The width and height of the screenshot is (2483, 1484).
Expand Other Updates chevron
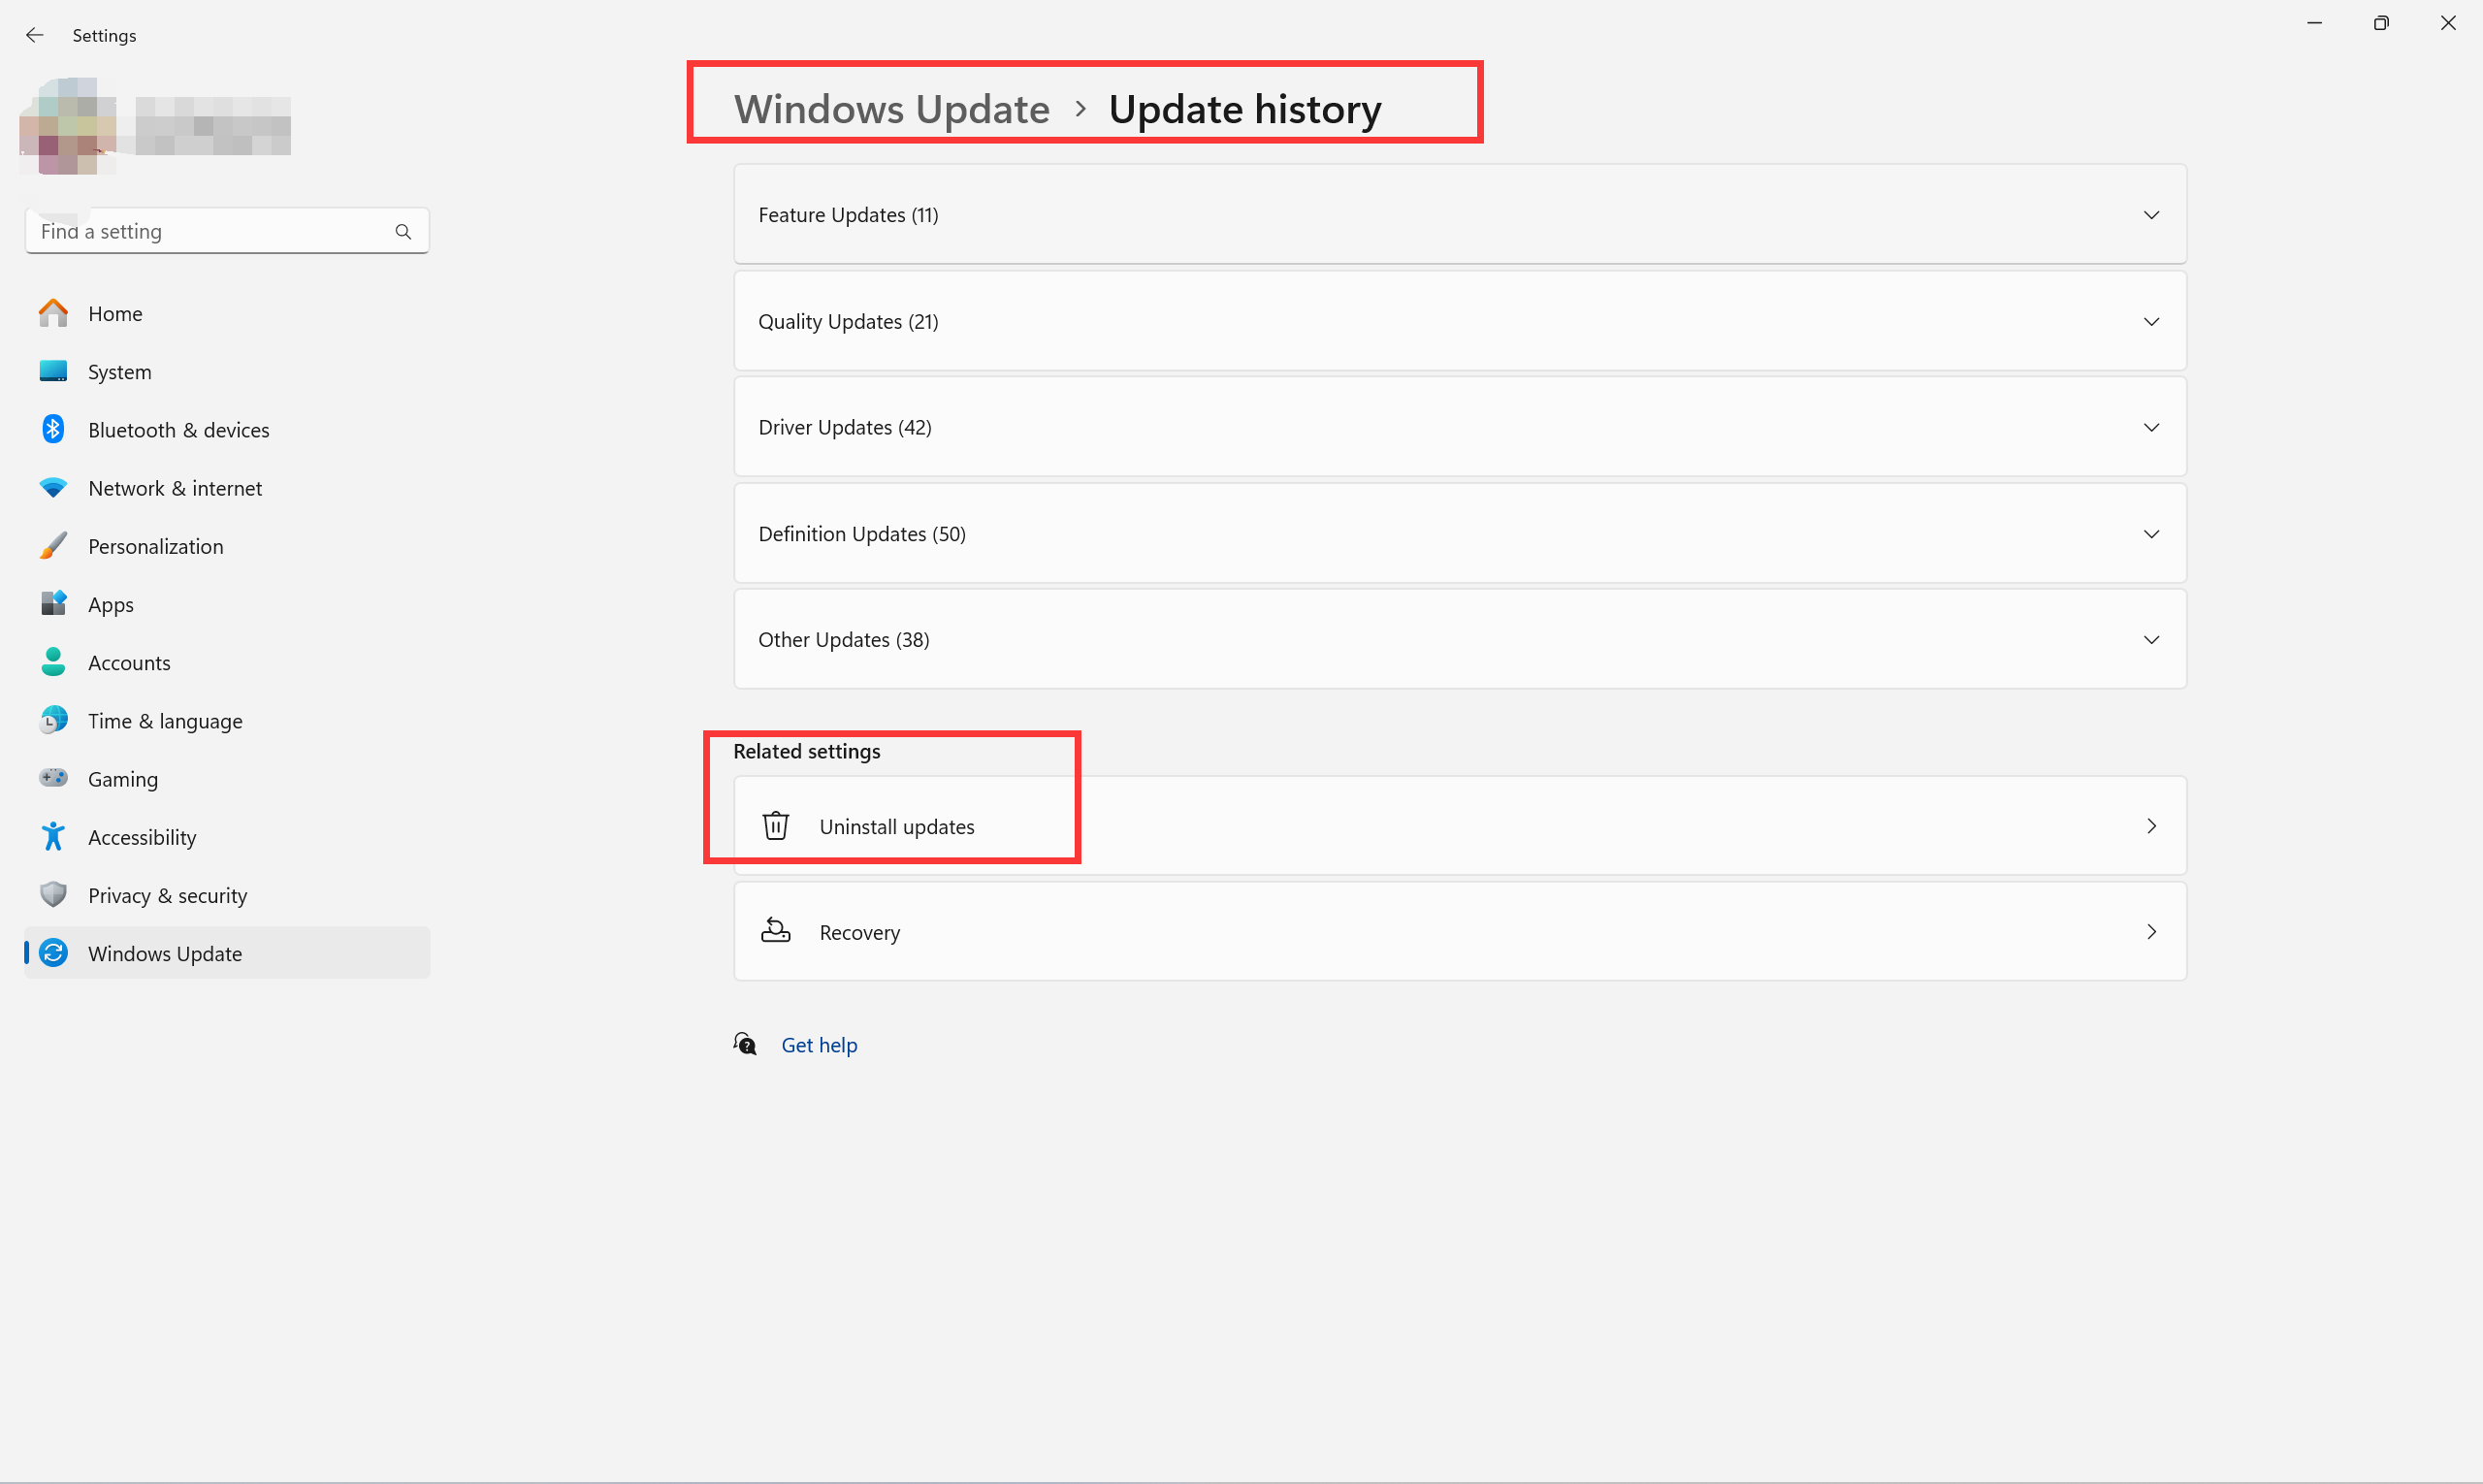[2151, 640]
